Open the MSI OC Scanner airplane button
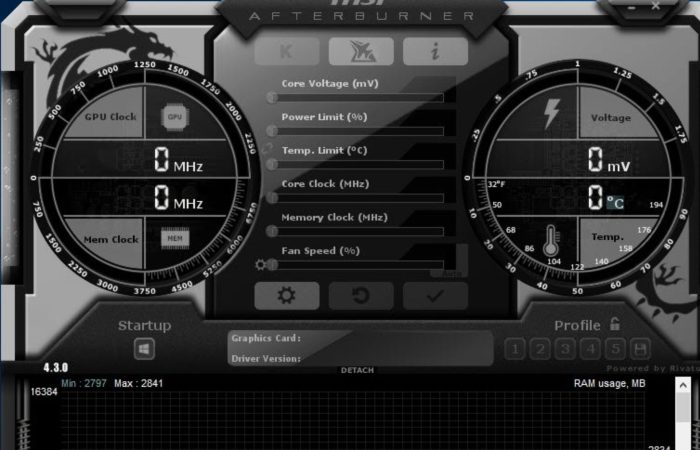700x450 pixels. click(361, 51)
